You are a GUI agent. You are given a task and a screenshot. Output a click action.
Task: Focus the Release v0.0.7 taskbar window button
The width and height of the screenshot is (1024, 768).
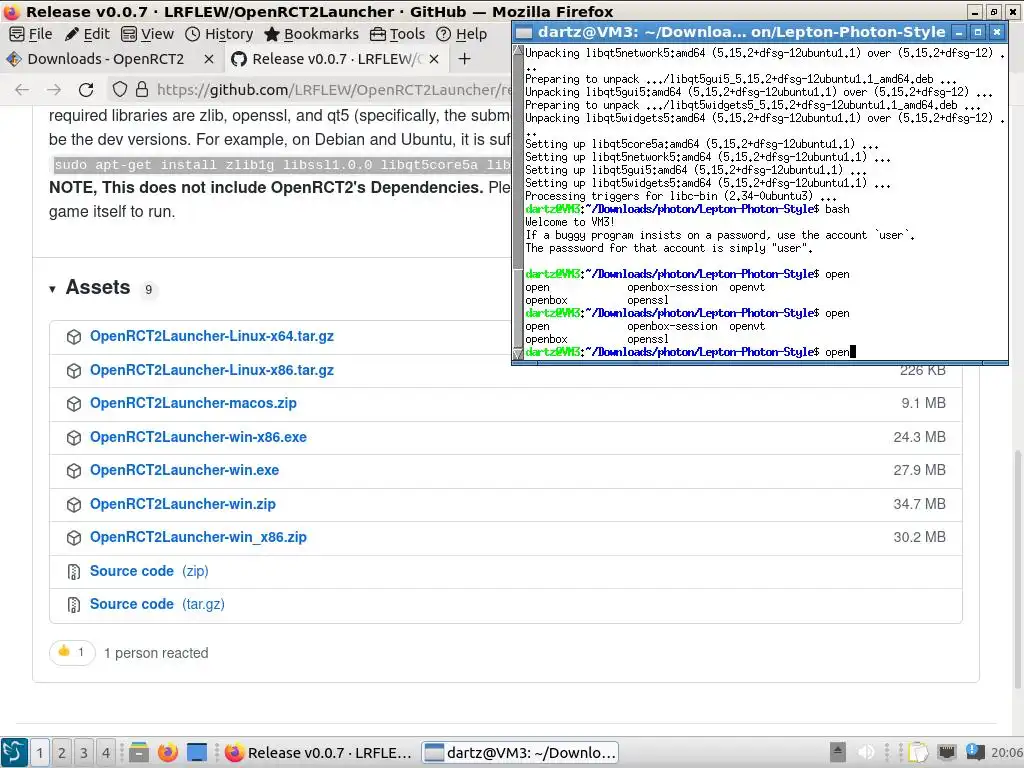[x=318, y=753]
